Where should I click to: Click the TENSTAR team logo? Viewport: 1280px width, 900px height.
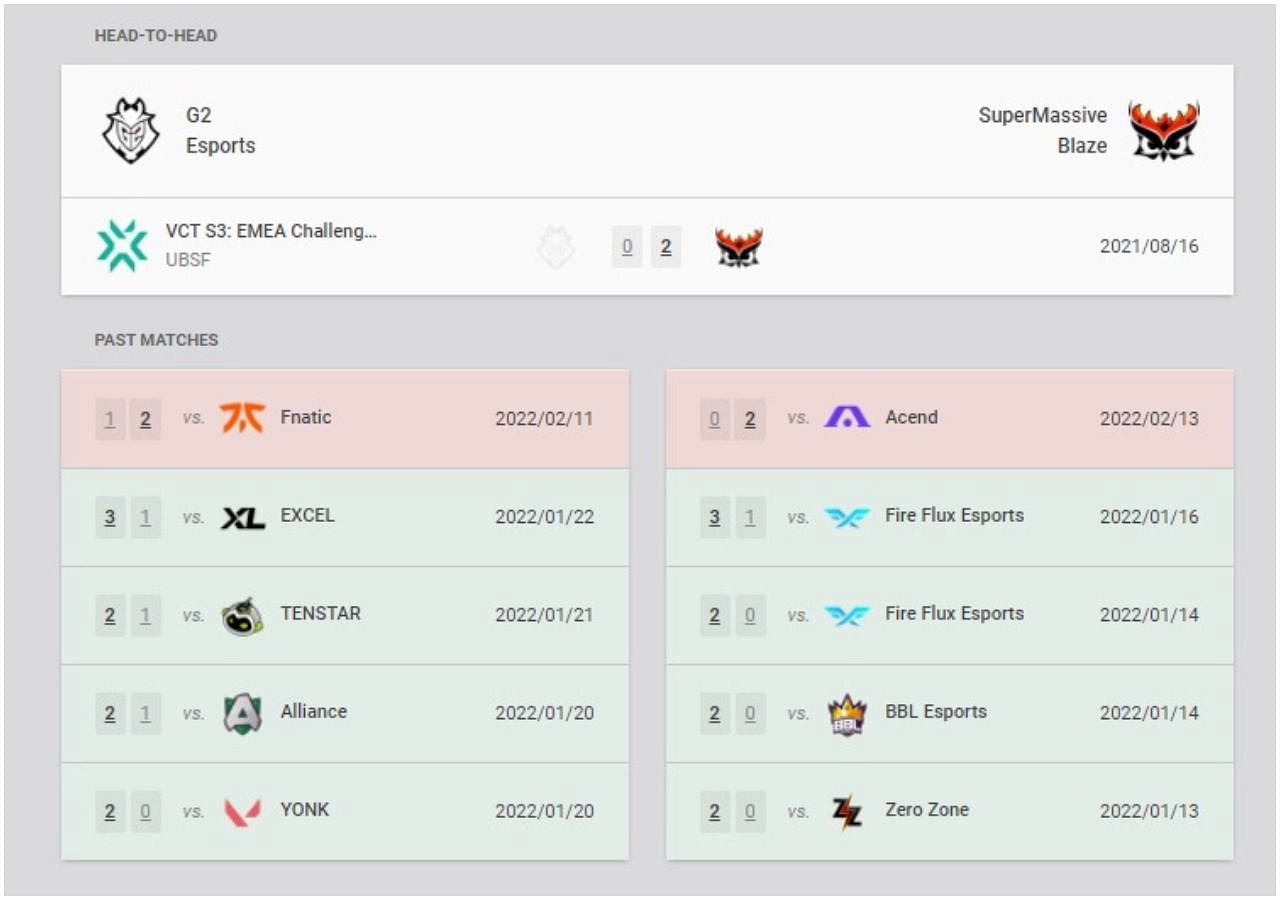point(242,616)
